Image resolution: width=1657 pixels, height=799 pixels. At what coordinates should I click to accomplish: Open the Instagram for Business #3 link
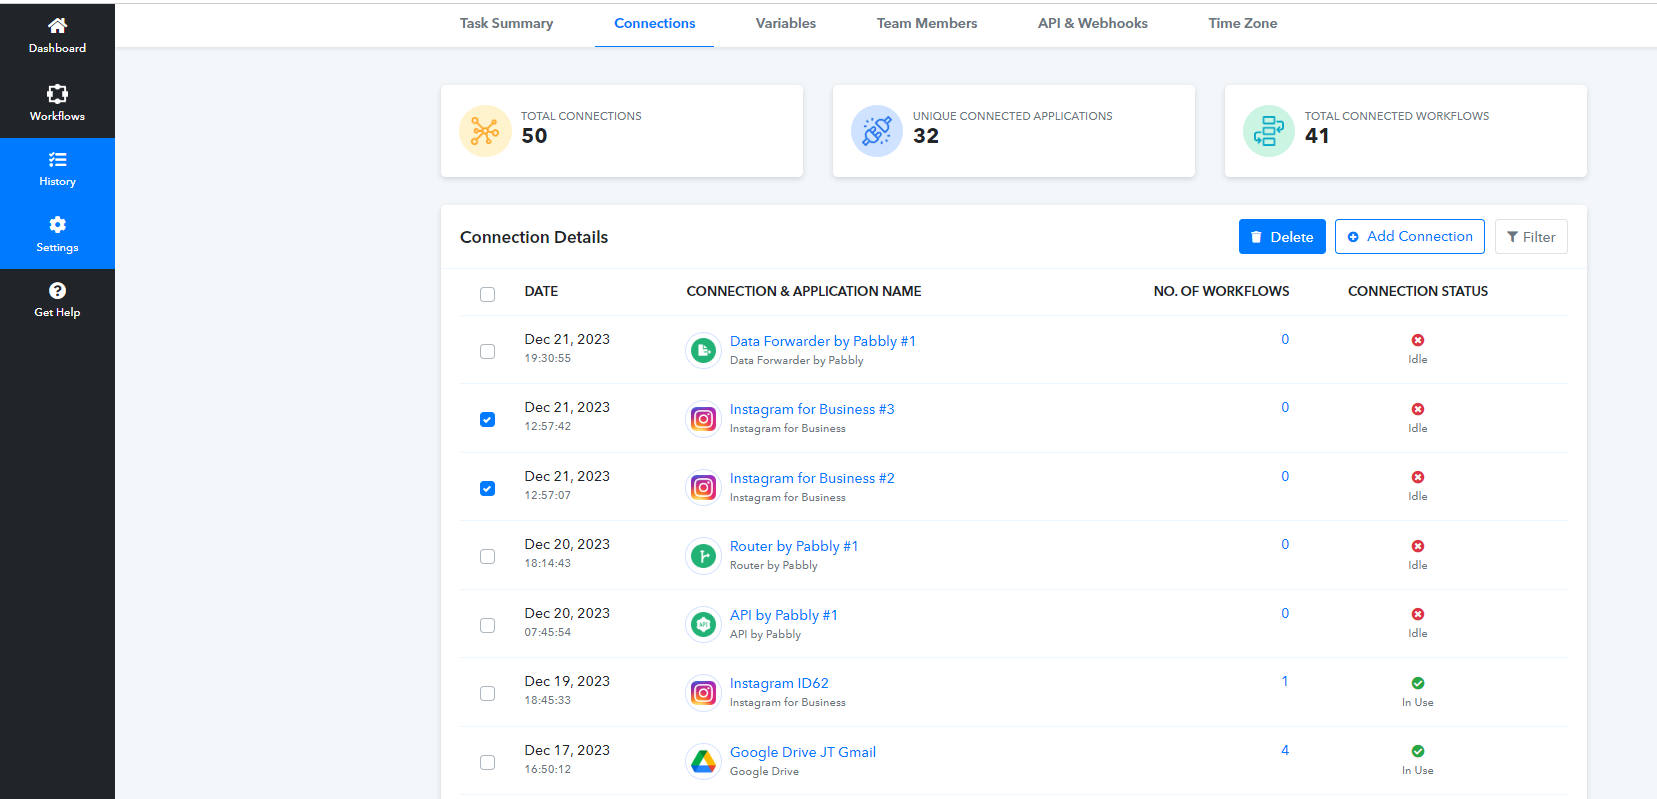pyautogui.click(x=812, y=409)
